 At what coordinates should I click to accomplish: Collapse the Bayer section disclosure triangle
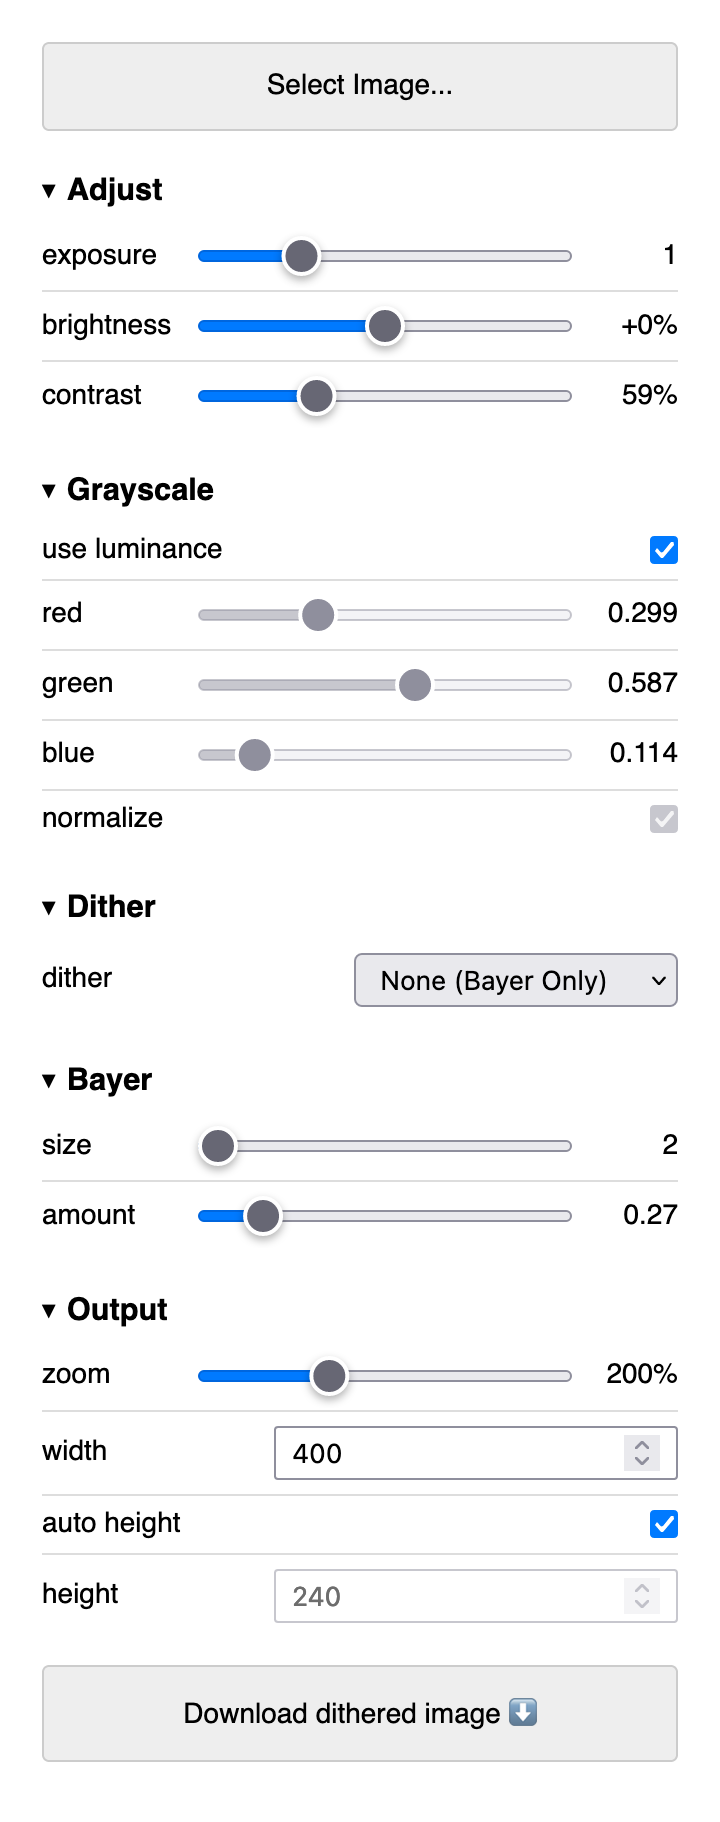(x=49, y=1081)
